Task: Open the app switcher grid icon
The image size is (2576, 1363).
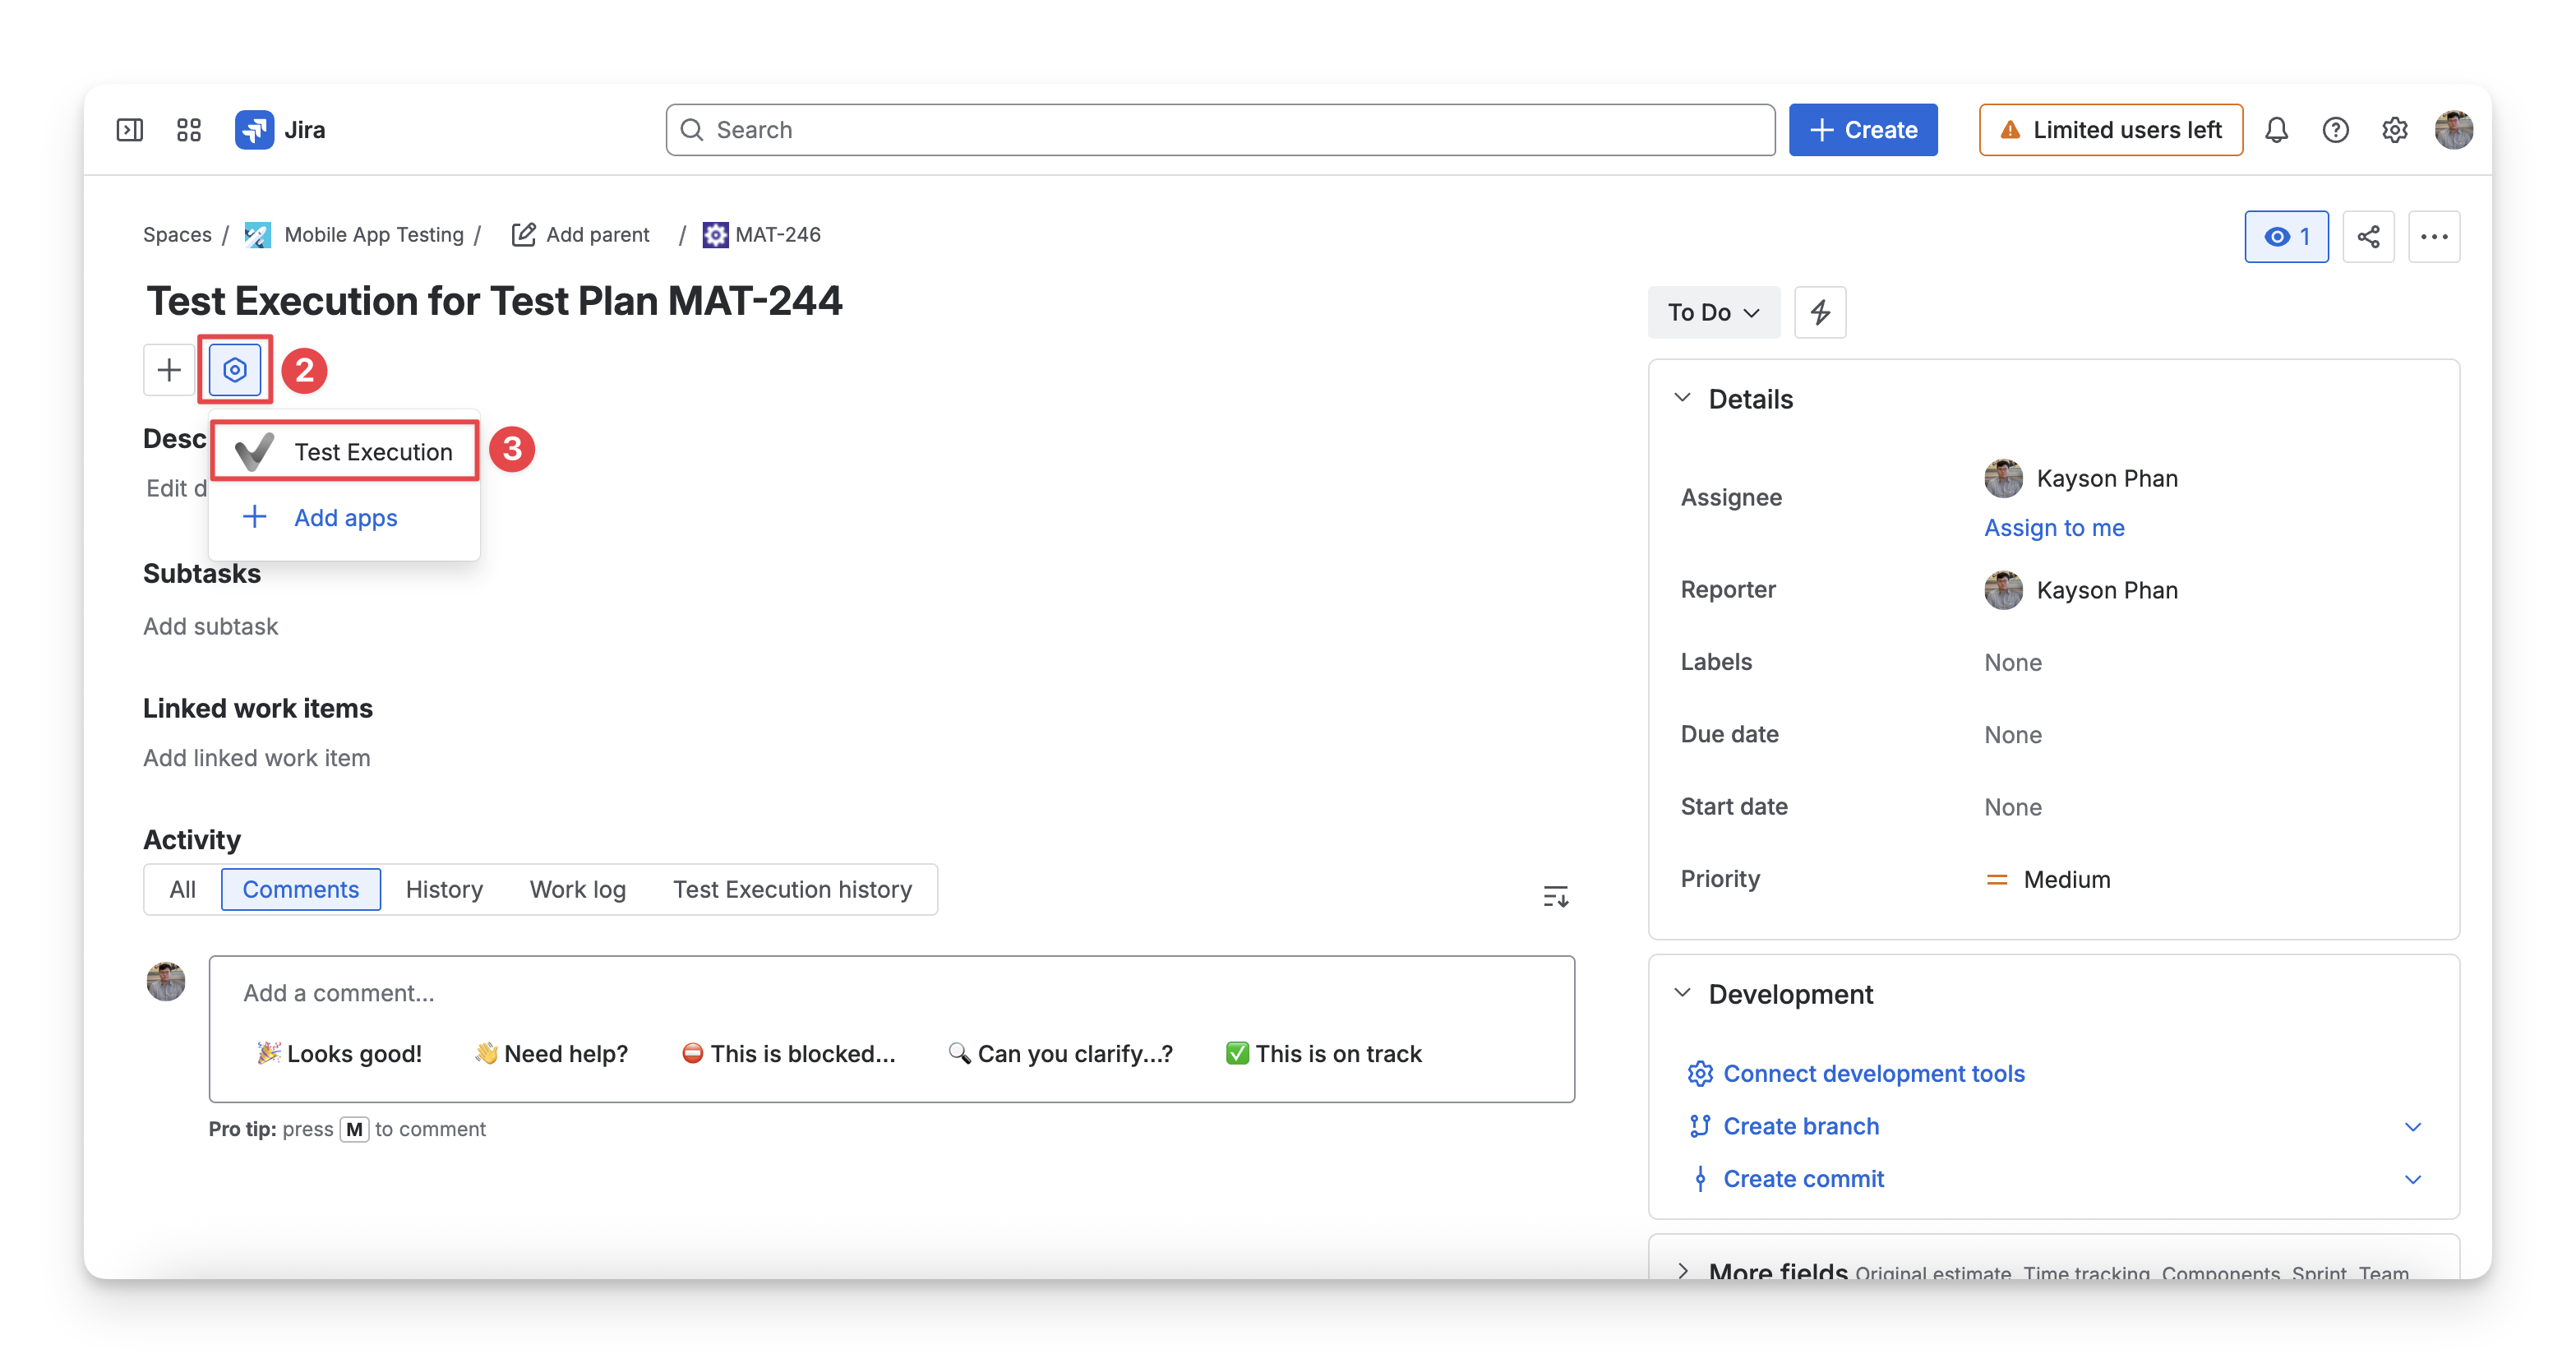Action: pos(189,130)
